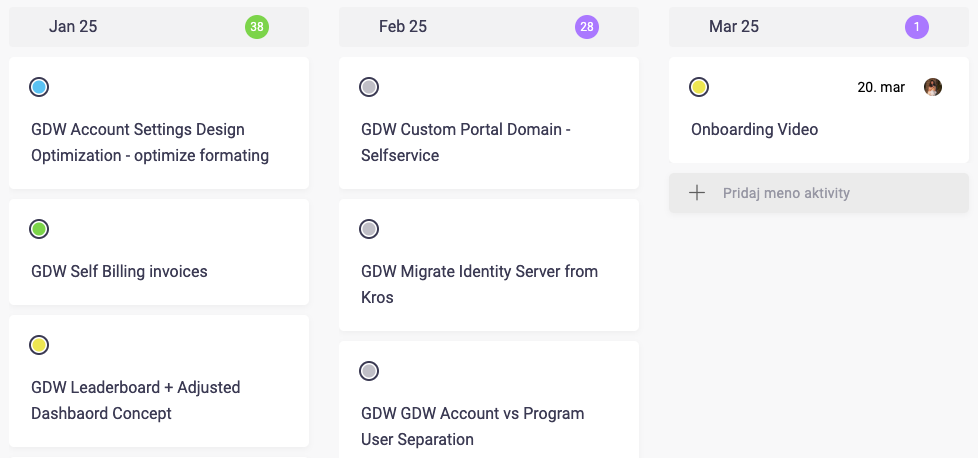
Task: Click purple 1 count badge on Mar 25
Action: pos(917,27)
